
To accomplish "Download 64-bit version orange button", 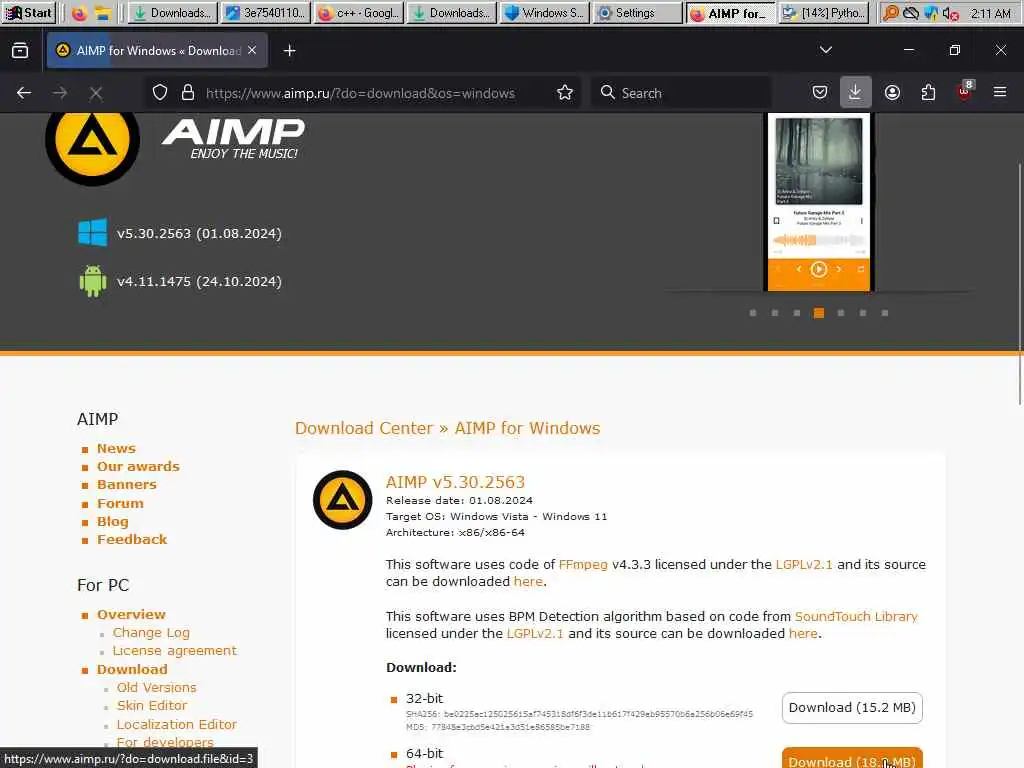I will [x=852, y=759].
